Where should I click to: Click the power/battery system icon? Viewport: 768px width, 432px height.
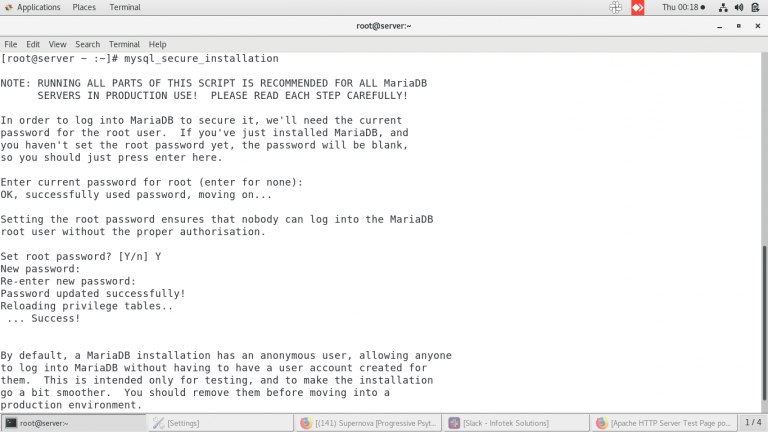755,7
